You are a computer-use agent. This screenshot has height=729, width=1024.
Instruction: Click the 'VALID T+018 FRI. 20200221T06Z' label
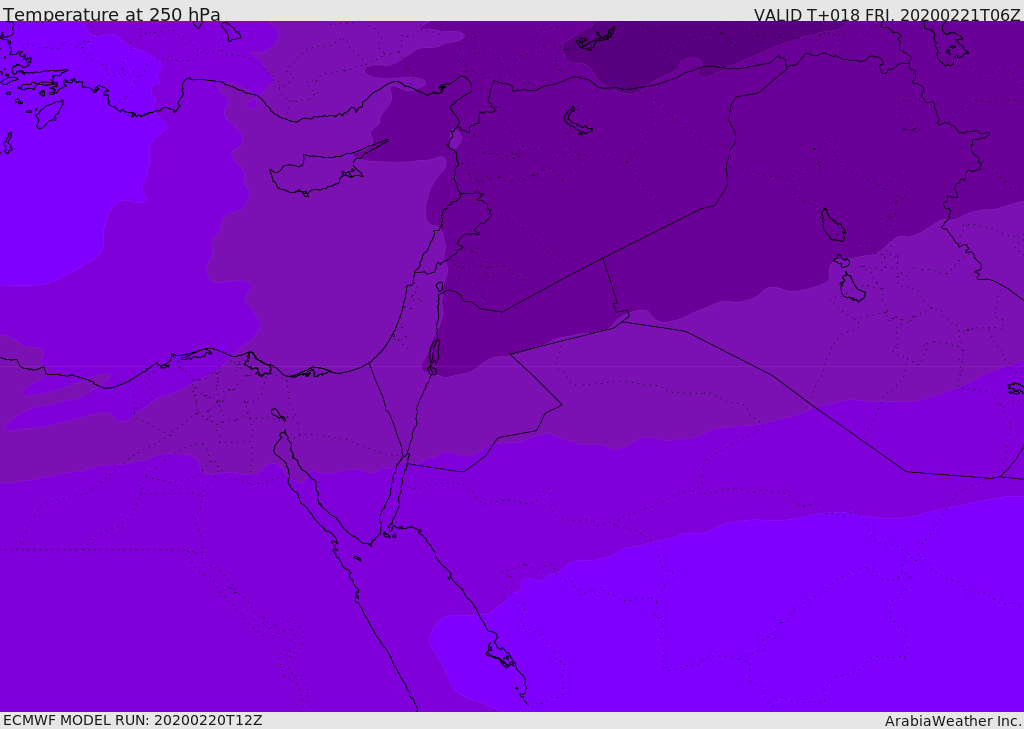887,14
